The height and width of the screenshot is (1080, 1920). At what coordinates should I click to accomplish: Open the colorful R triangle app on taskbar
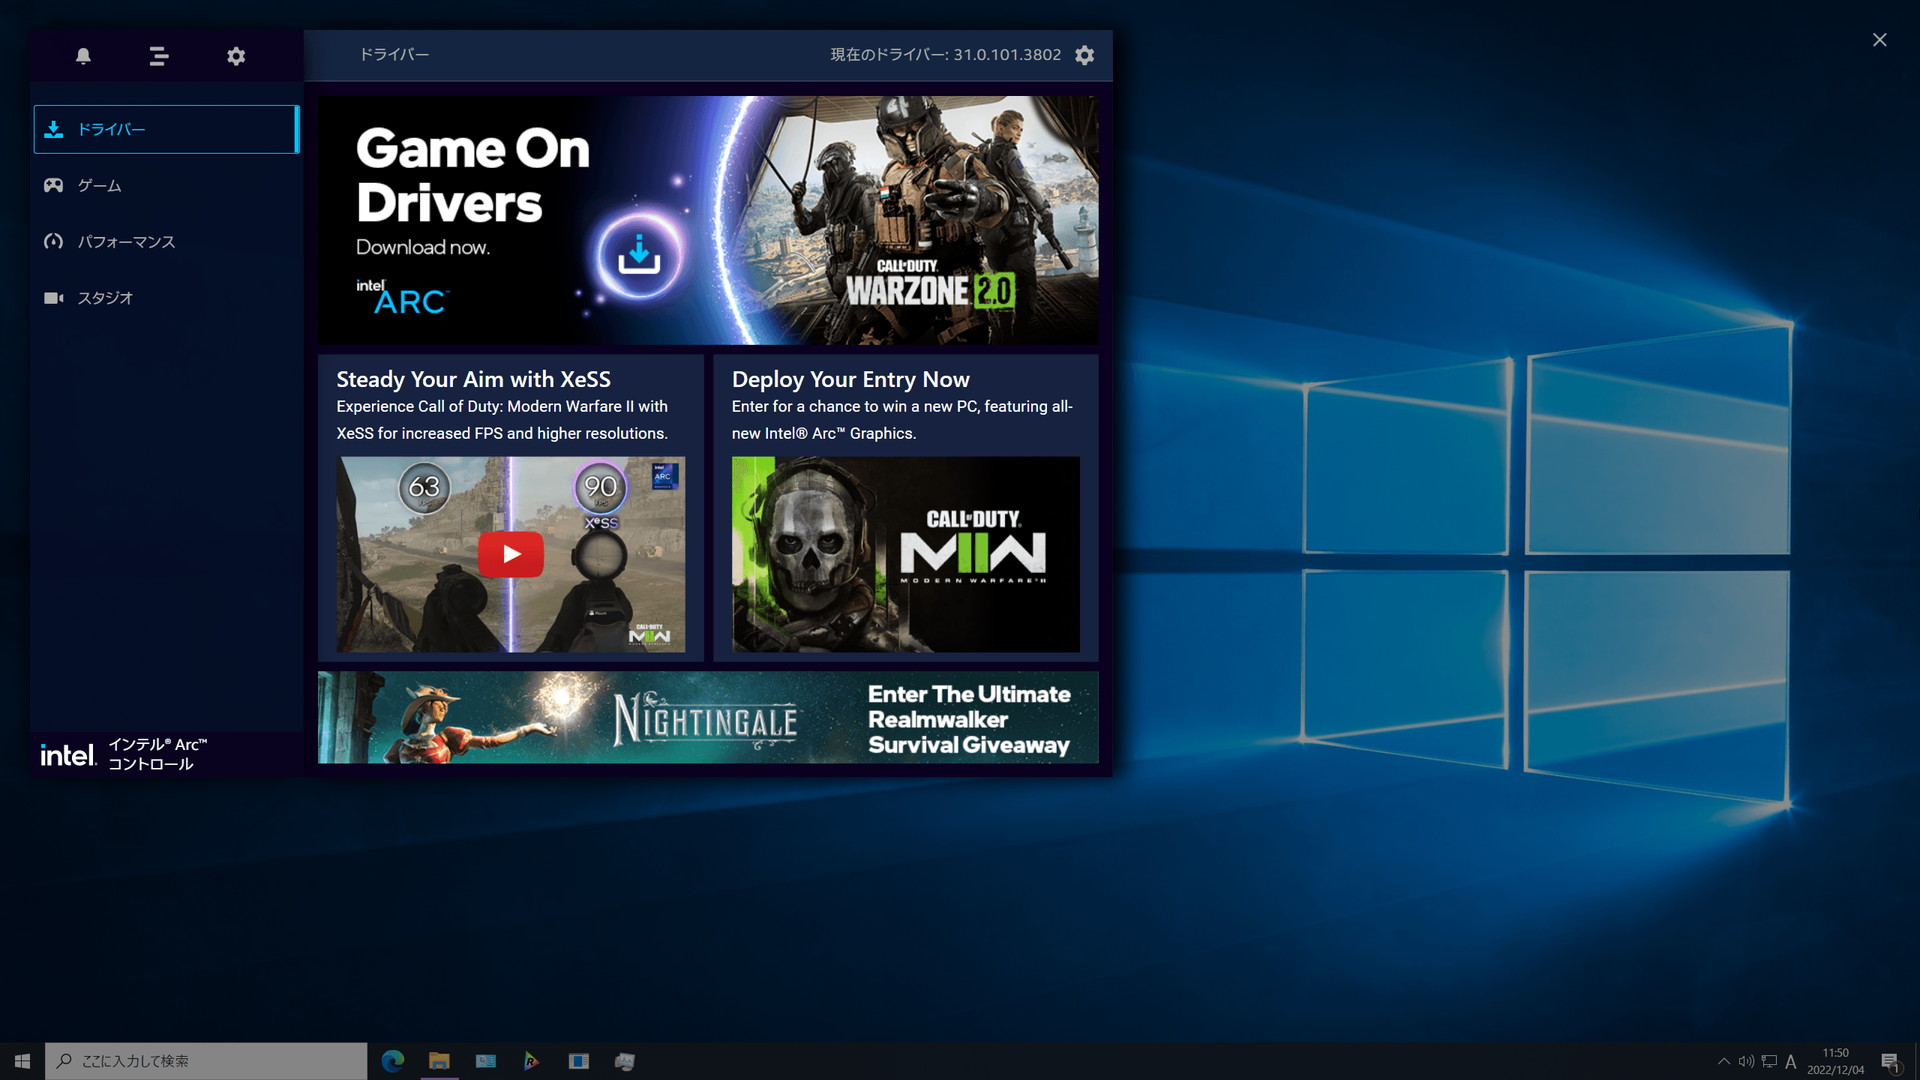532,1061
